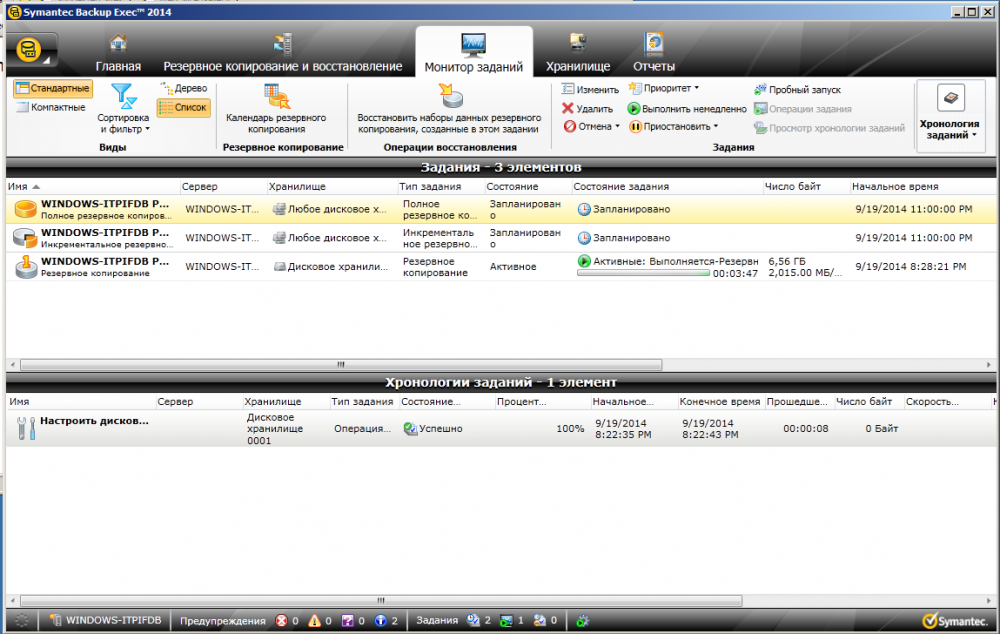Click the purple question alerts icon
Screen dimensions: 1000x634
348,621
